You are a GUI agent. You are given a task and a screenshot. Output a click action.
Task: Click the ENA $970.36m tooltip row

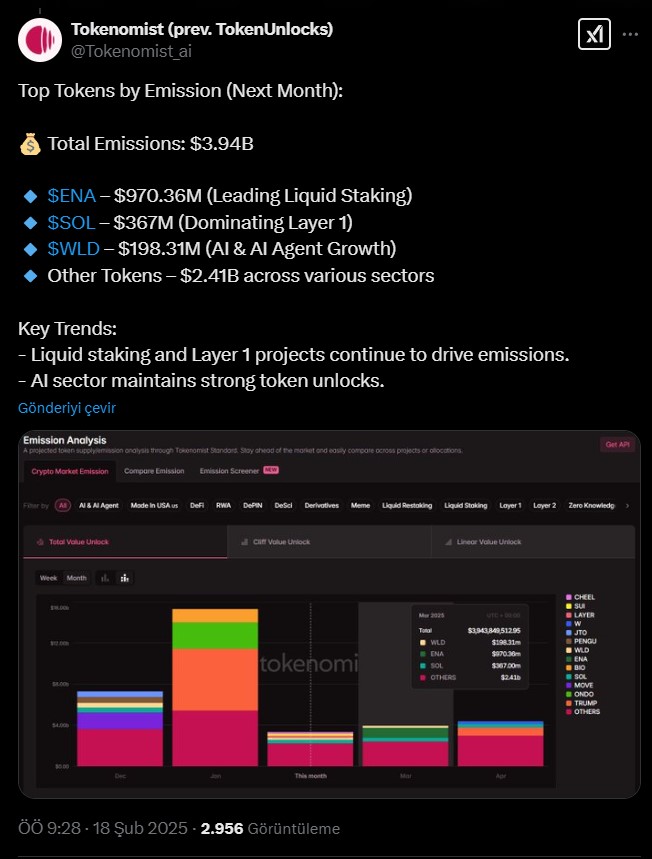tap(470, 654)
